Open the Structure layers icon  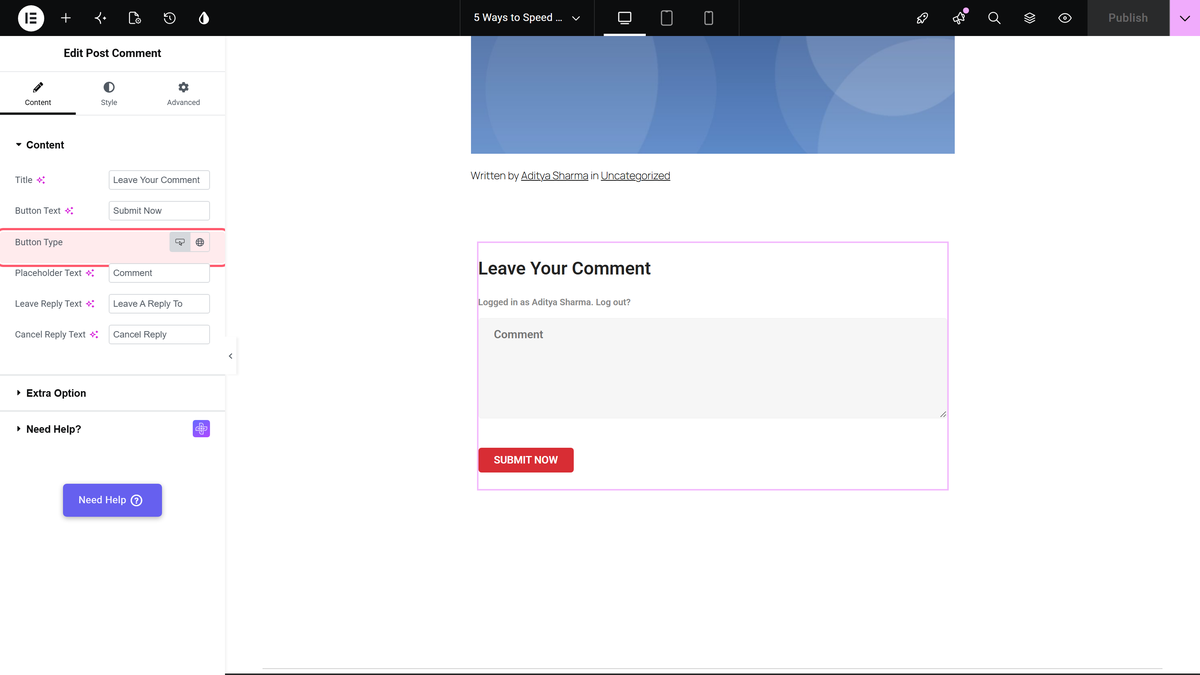coord(1029,18)
